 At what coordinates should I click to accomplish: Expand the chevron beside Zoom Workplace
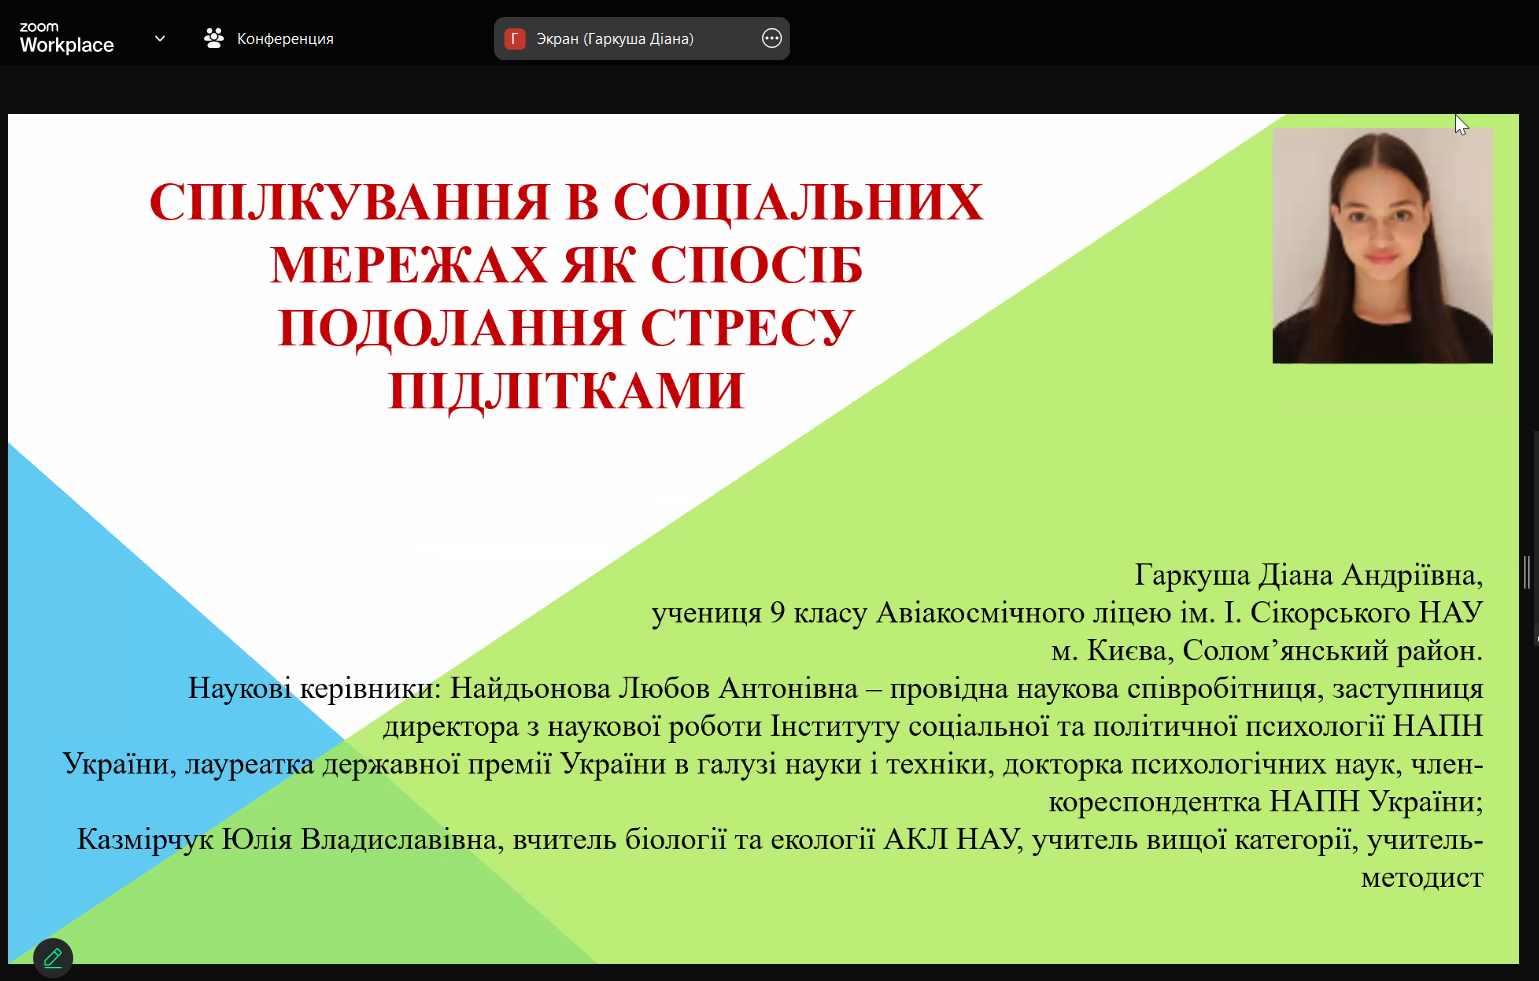click(160, 38)
